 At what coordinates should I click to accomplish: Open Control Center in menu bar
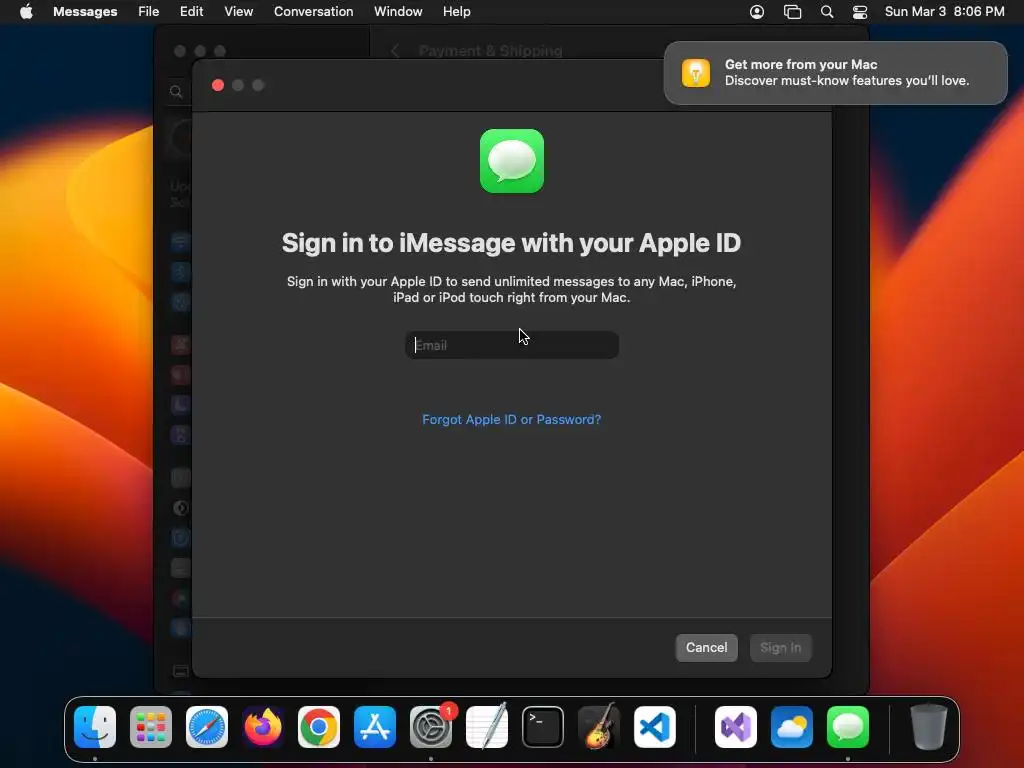pos(860,12)
